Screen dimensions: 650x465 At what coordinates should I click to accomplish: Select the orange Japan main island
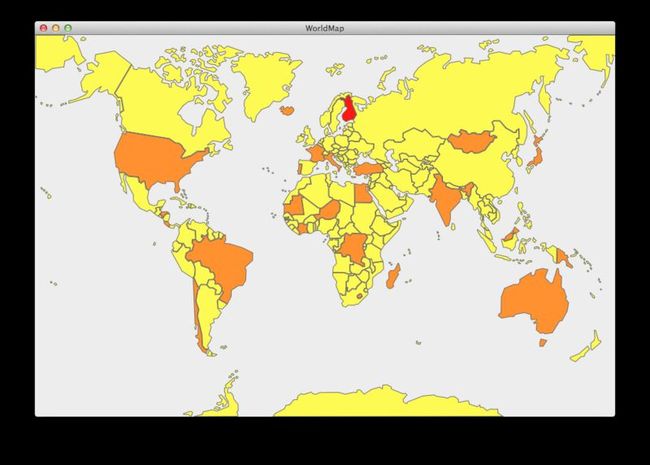[536, 158]
